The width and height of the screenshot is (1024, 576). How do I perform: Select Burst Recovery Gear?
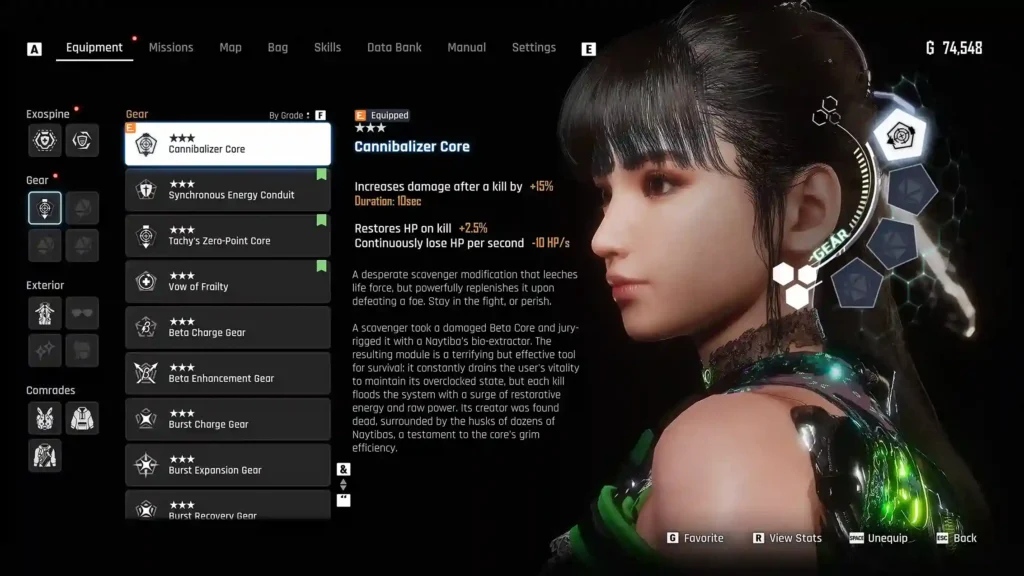pyautogui.click(x=228, y=505)
